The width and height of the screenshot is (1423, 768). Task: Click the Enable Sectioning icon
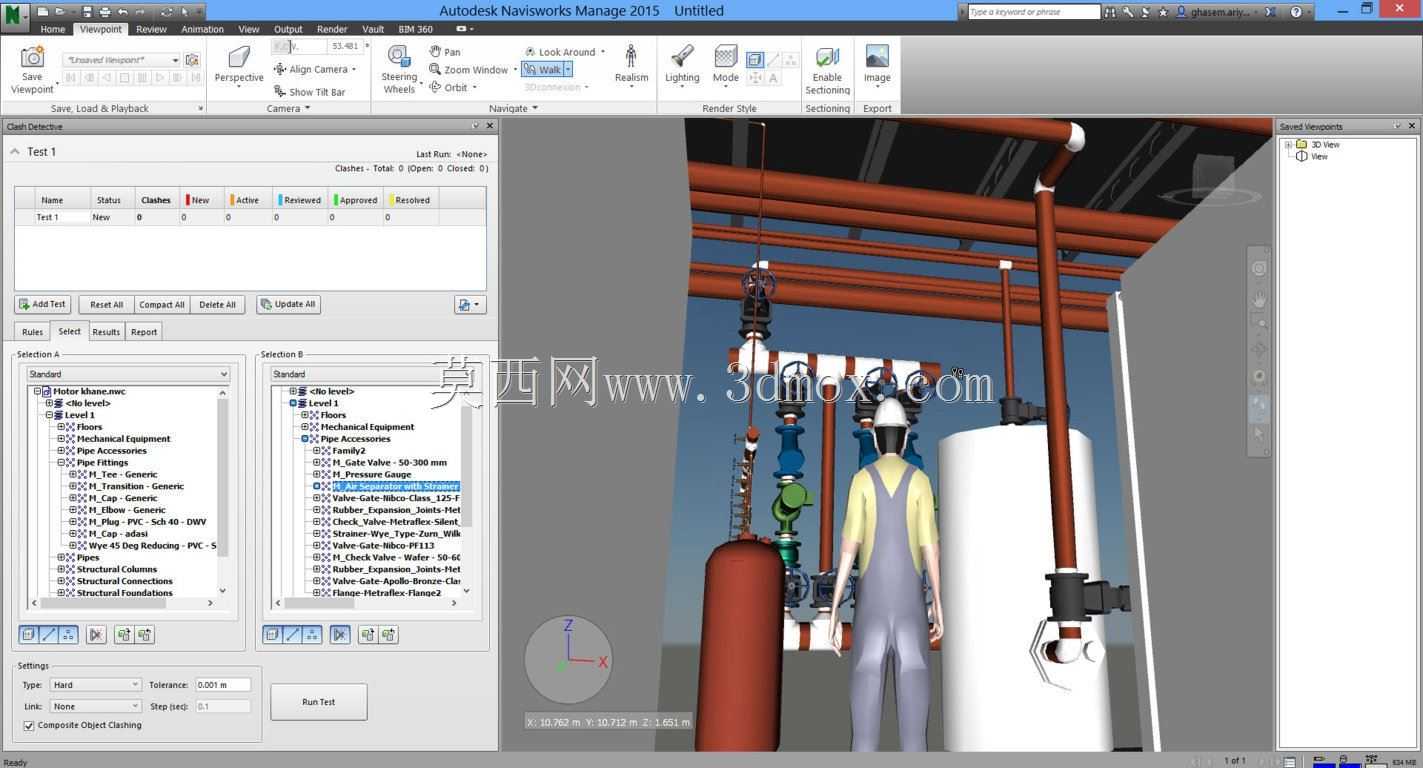[x=827, y=57]
